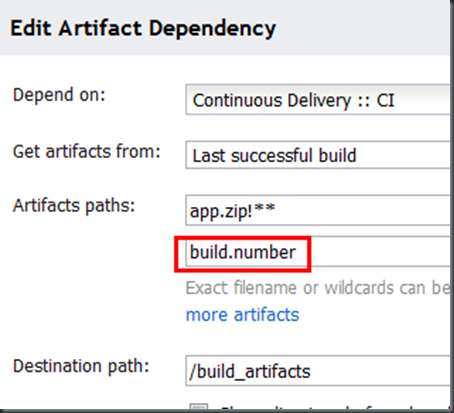Click the cut-off checkbox label text

pyautogui.click(x=335, y=408)
